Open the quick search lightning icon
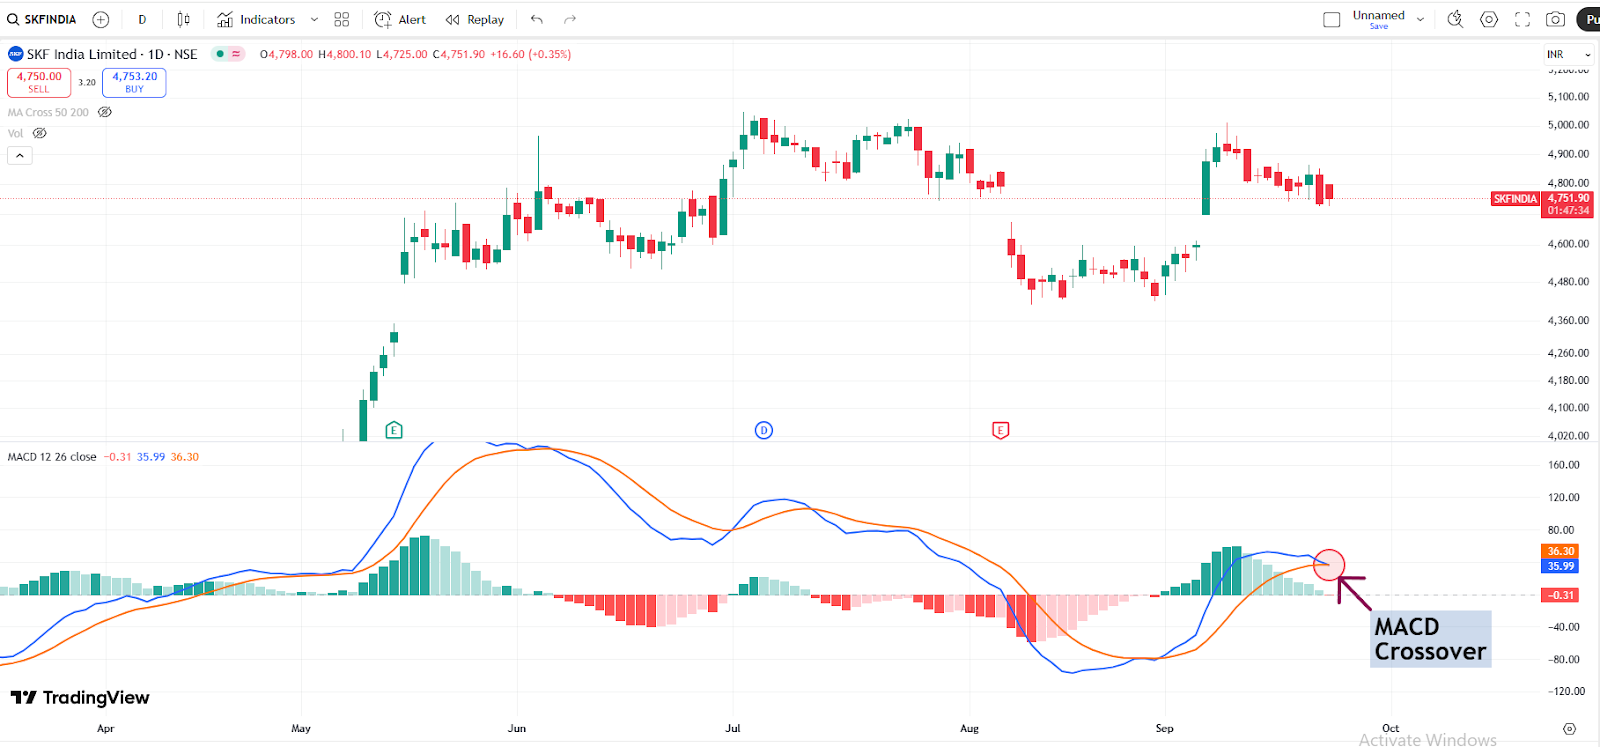Screen dimensions: 1600x747 pos(1455,19)
